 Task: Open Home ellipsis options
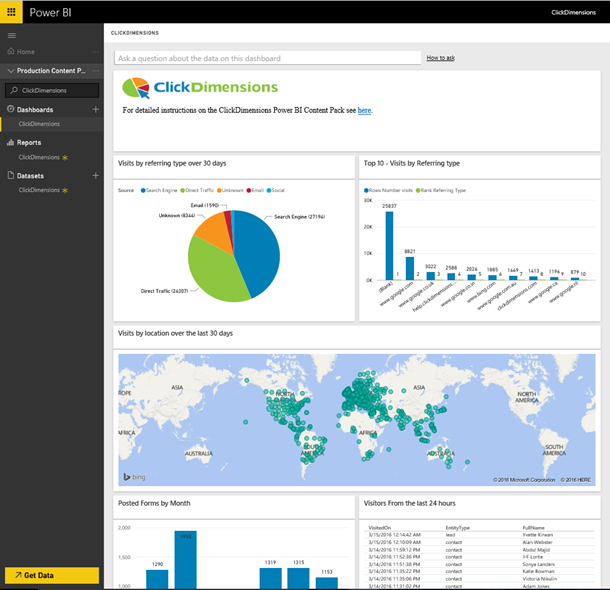pos(96,52)
